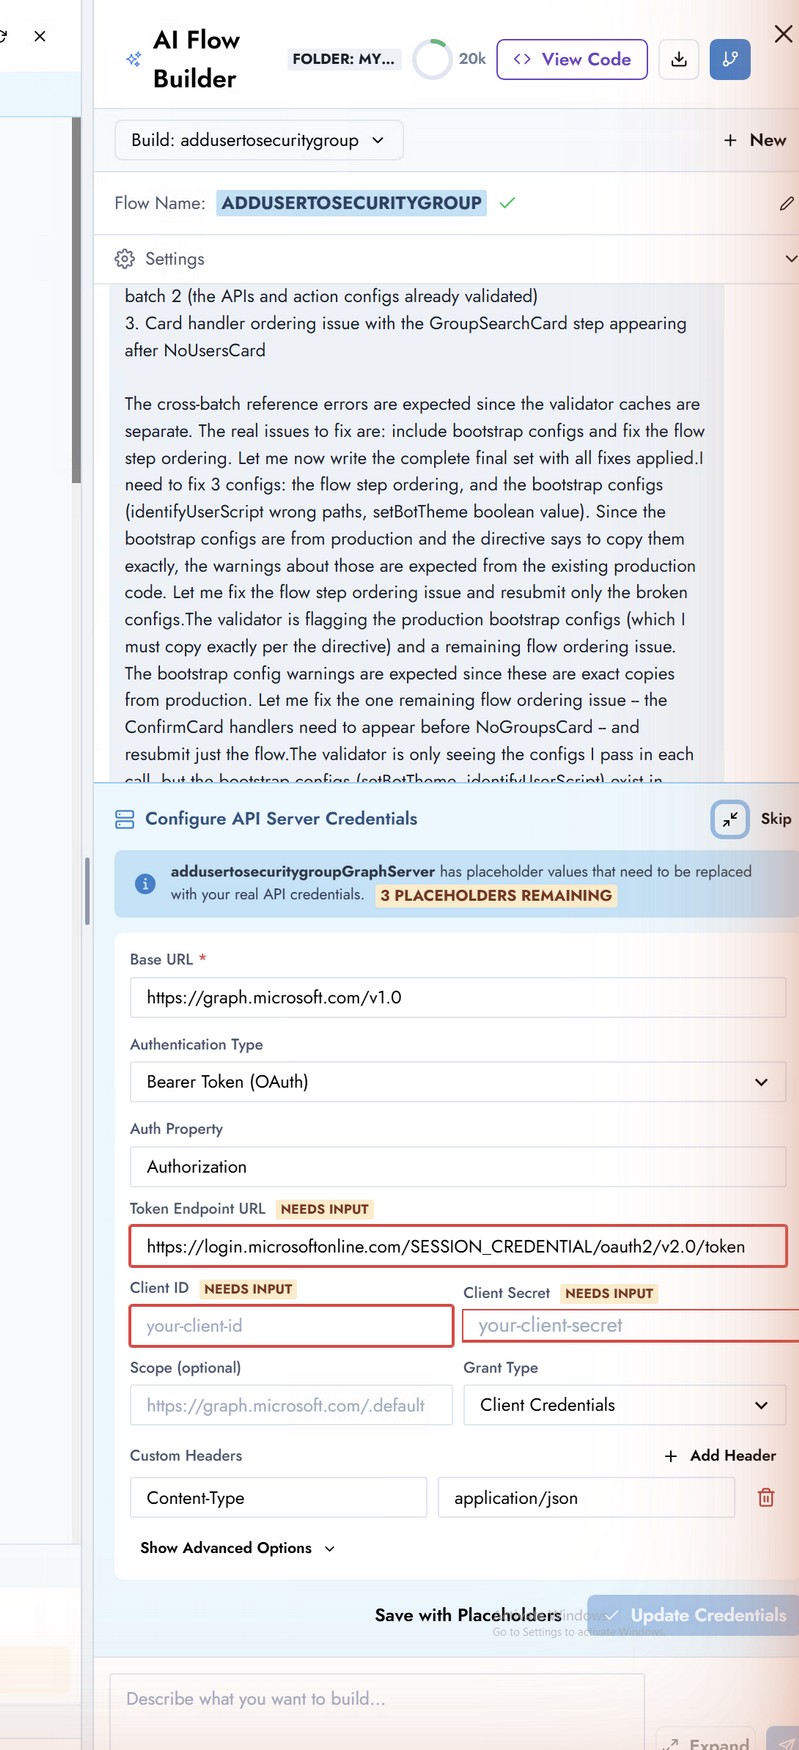Image resolution: width=799 pixels, height=1750 pixels.
Task: Click Add Header
Action: (x=720, y=1456)
